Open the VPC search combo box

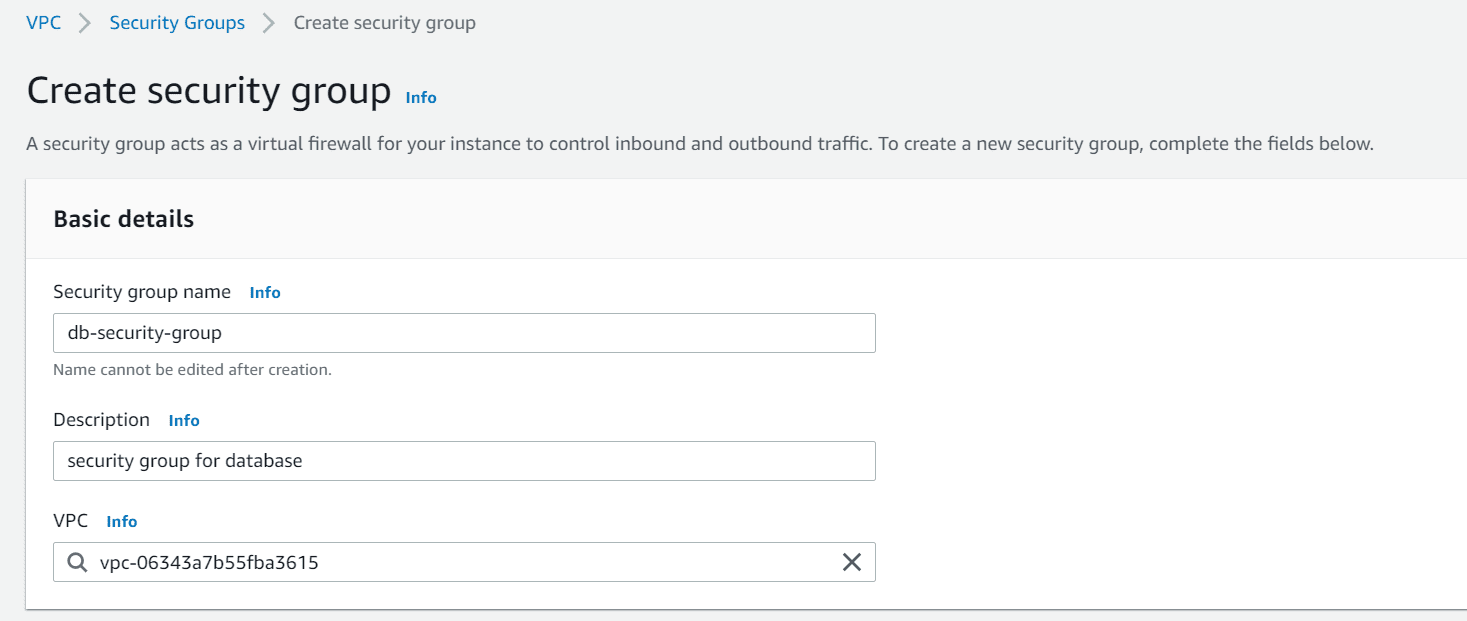[464, 562]
